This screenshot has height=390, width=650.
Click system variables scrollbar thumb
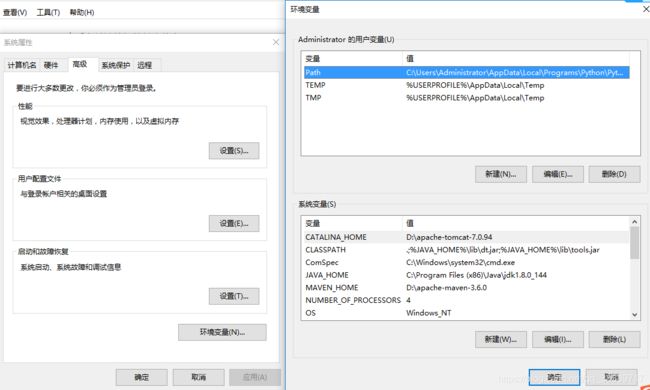[x=635, y=243]
